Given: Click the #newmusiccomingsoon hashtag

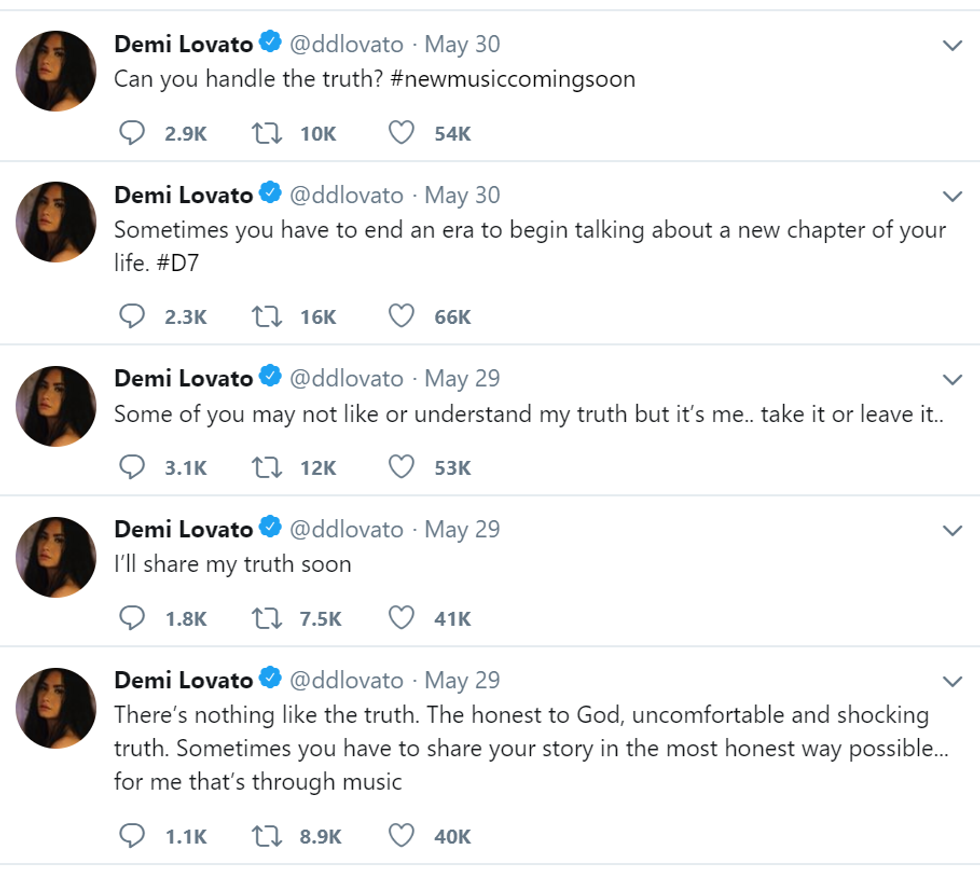Looking at the screenshot, I should (513, 79).
